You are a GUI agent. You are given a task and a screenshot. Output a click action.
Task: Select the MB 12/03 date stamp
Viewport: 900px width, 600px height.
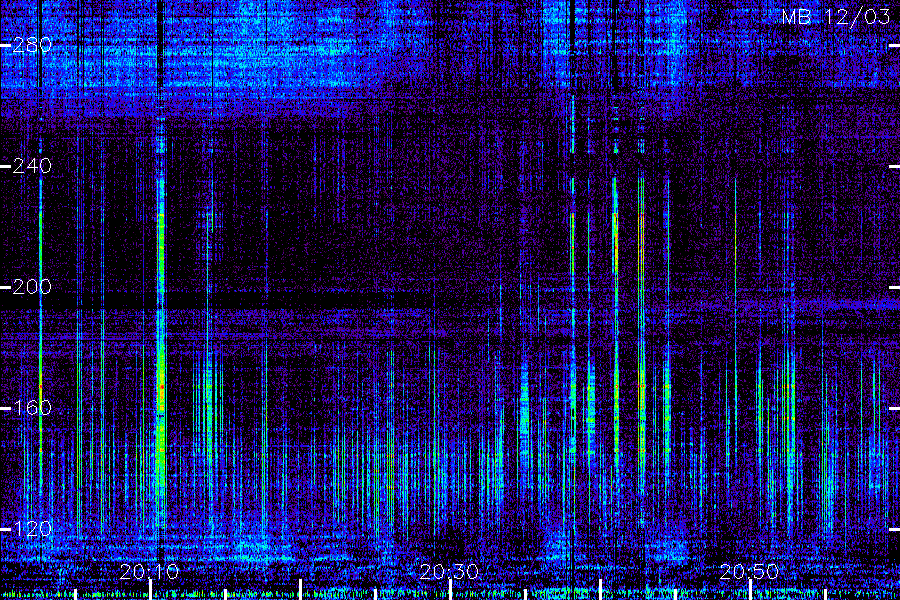pyautogui.click(x=836, y=17)
